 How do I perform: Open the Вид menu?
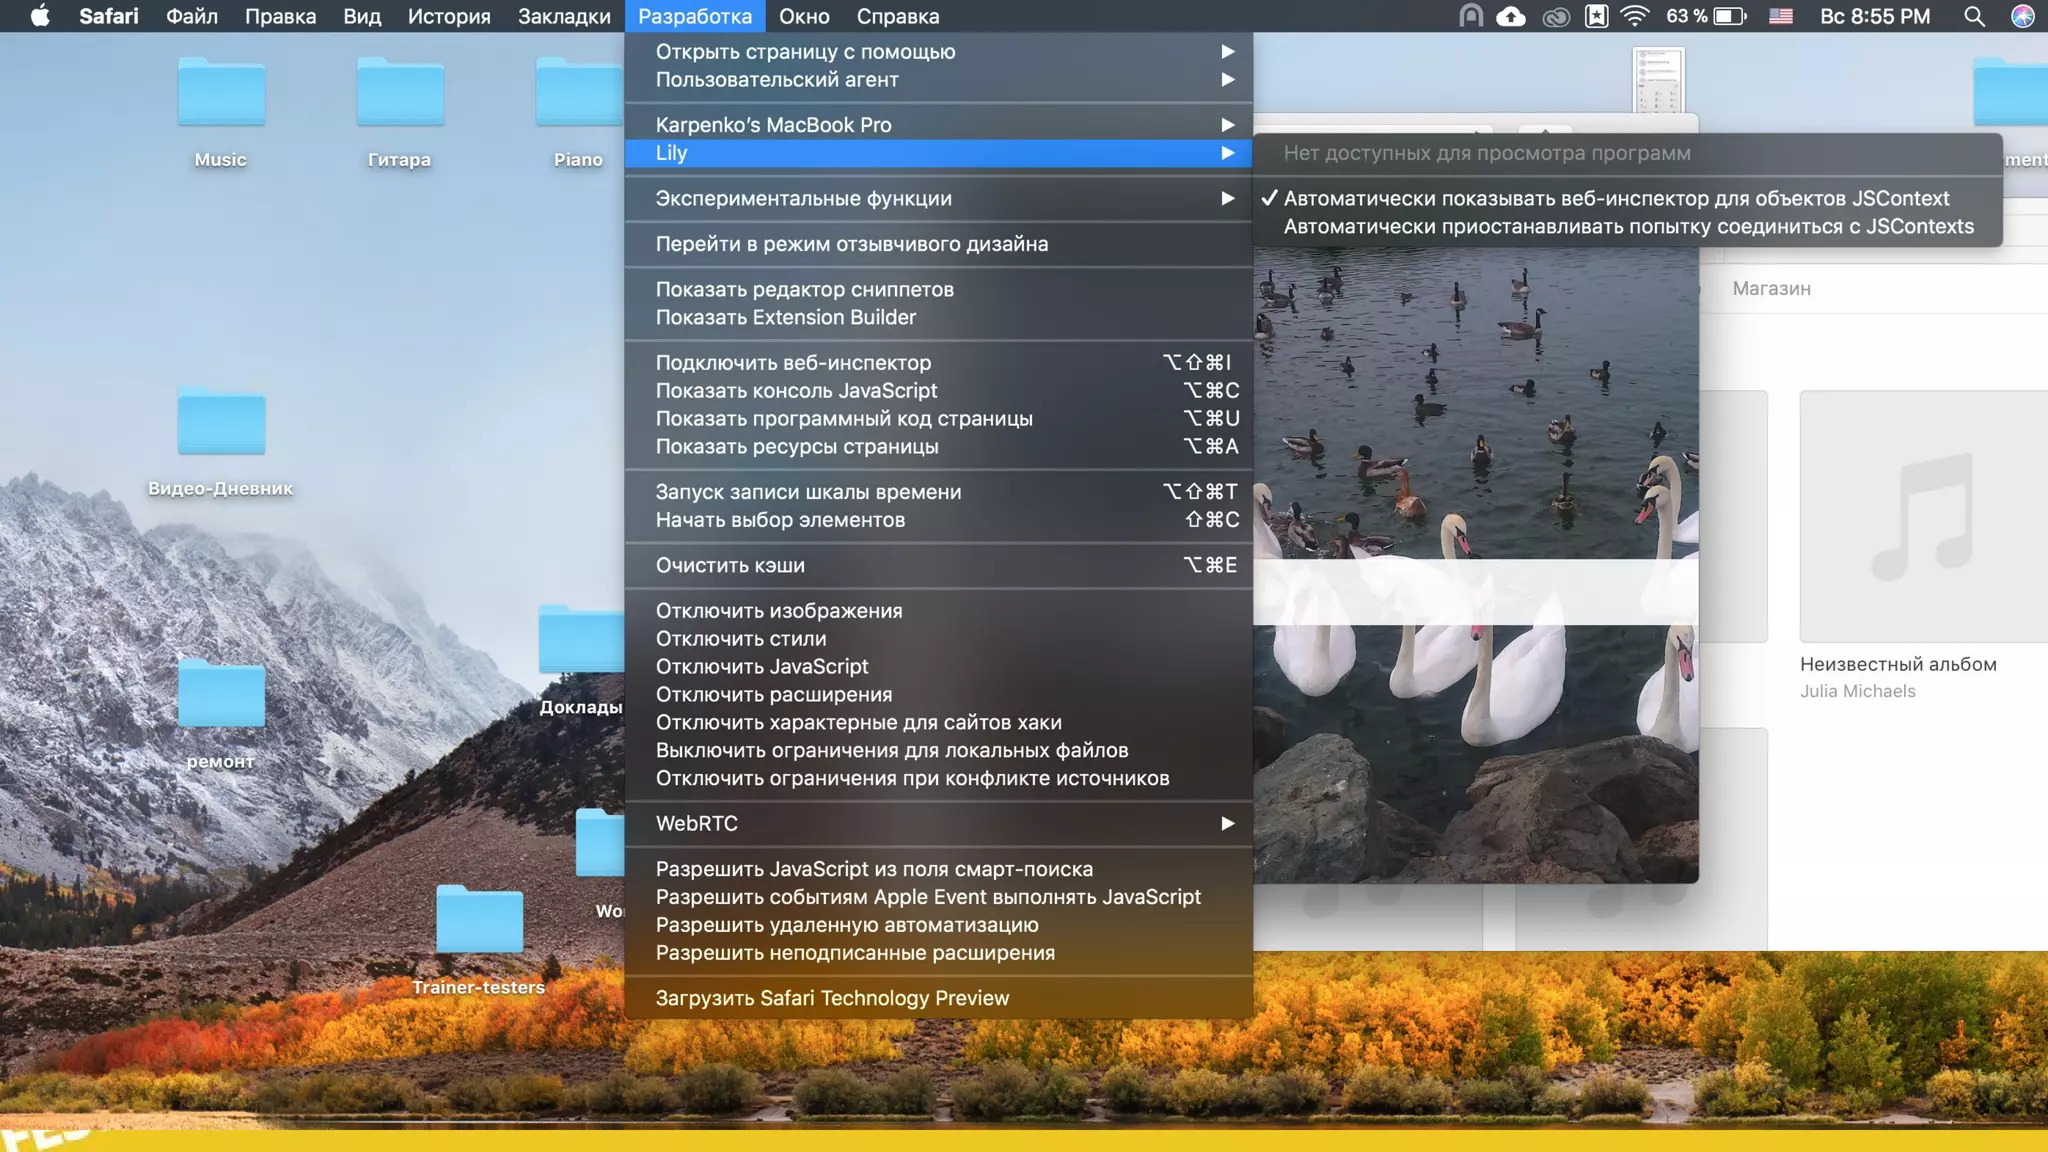click(x=362, y=16)
